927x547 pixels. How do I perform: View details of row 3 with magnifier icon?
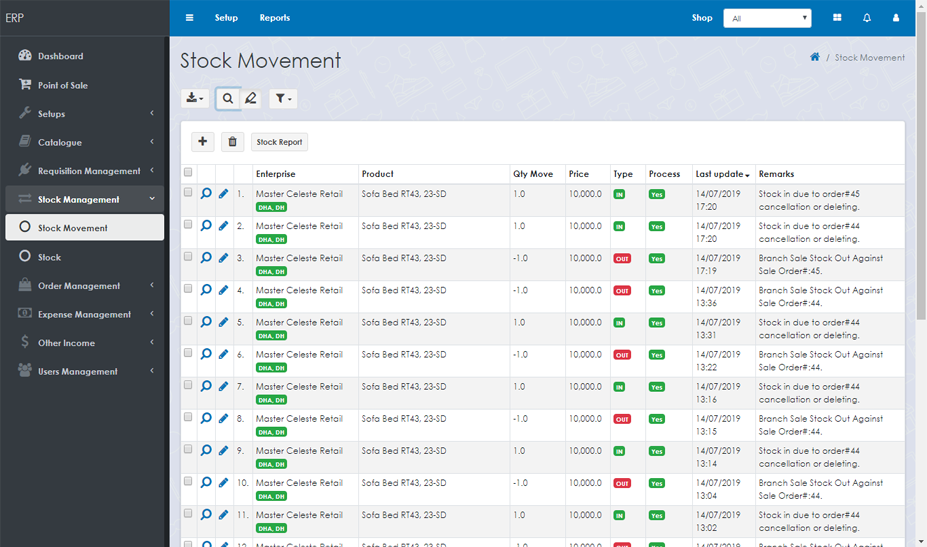(206, 258)
